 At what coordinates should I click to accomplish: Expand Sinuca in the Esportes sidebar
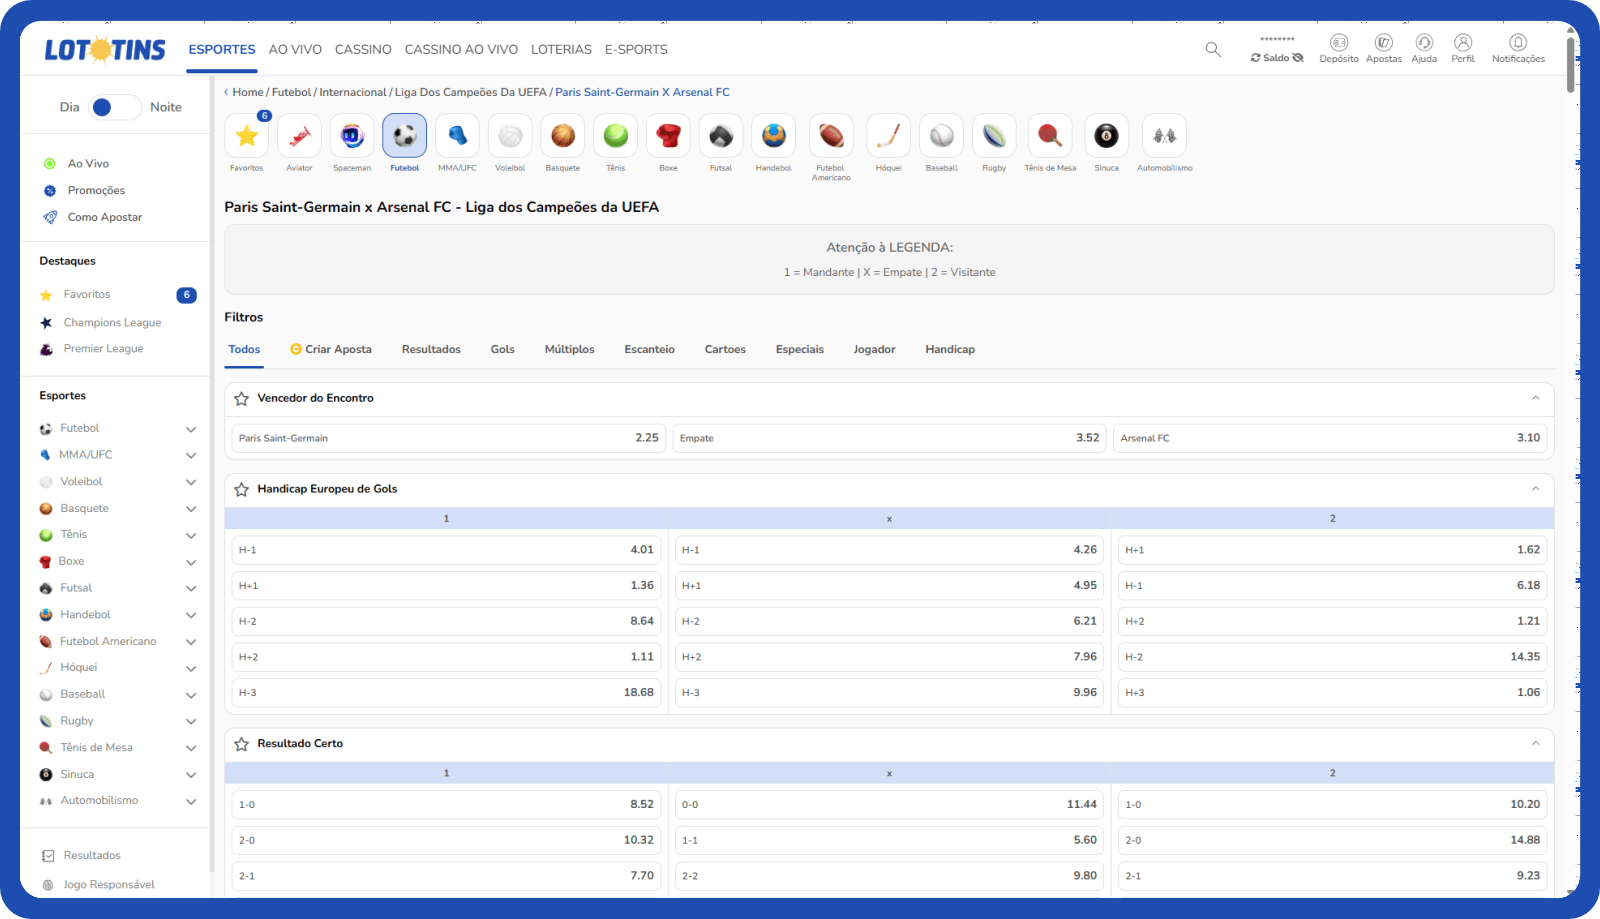click(x=190, y=775)
